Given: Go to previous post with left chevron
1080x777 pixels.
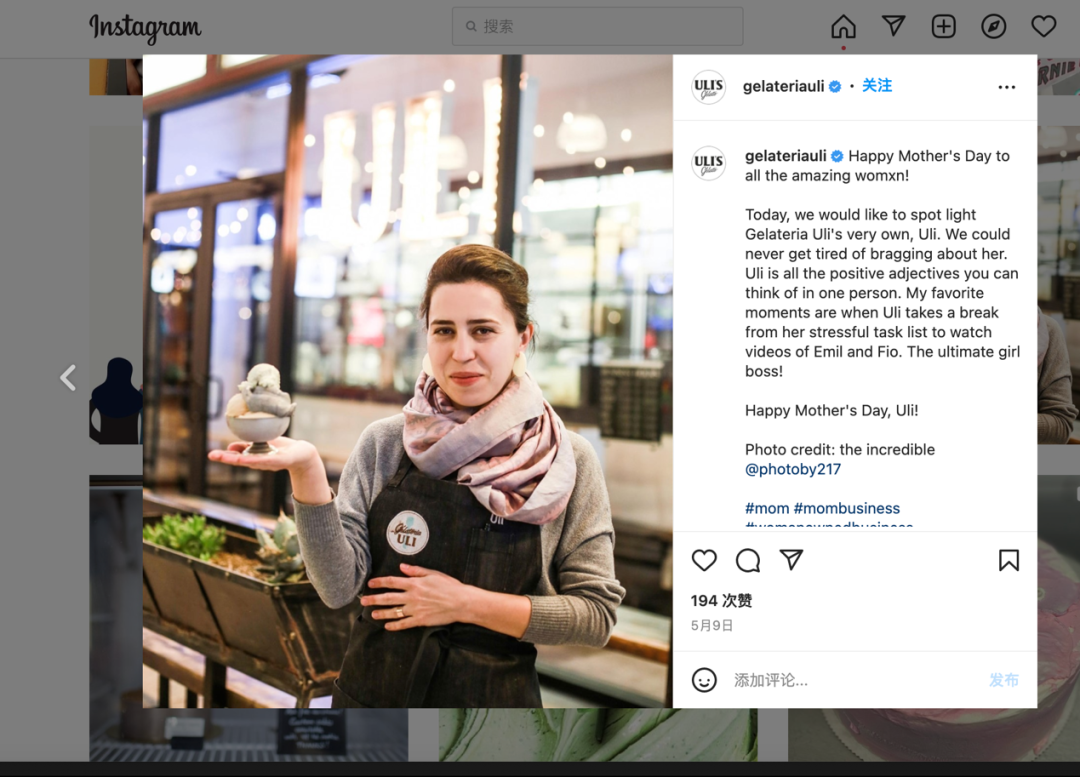Looking at the screenshot, I should (x=68, y=377).
